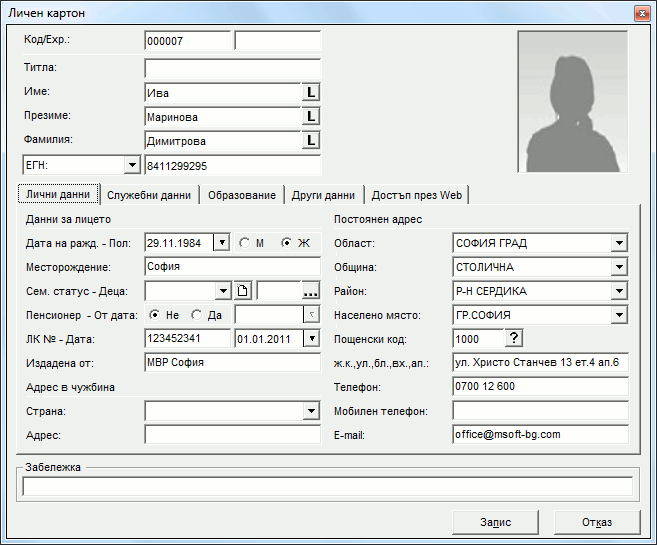Click the L button next to Фамилия field
This screenshot has width=657, height=545.
(311, 141)
